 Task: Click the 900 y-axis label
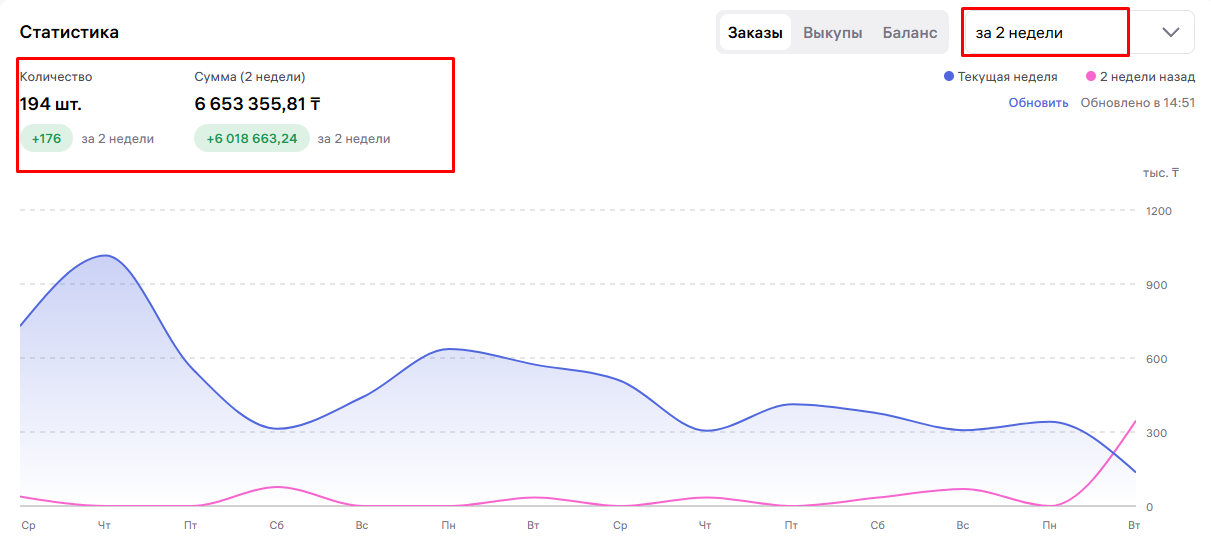point(1157,285)
